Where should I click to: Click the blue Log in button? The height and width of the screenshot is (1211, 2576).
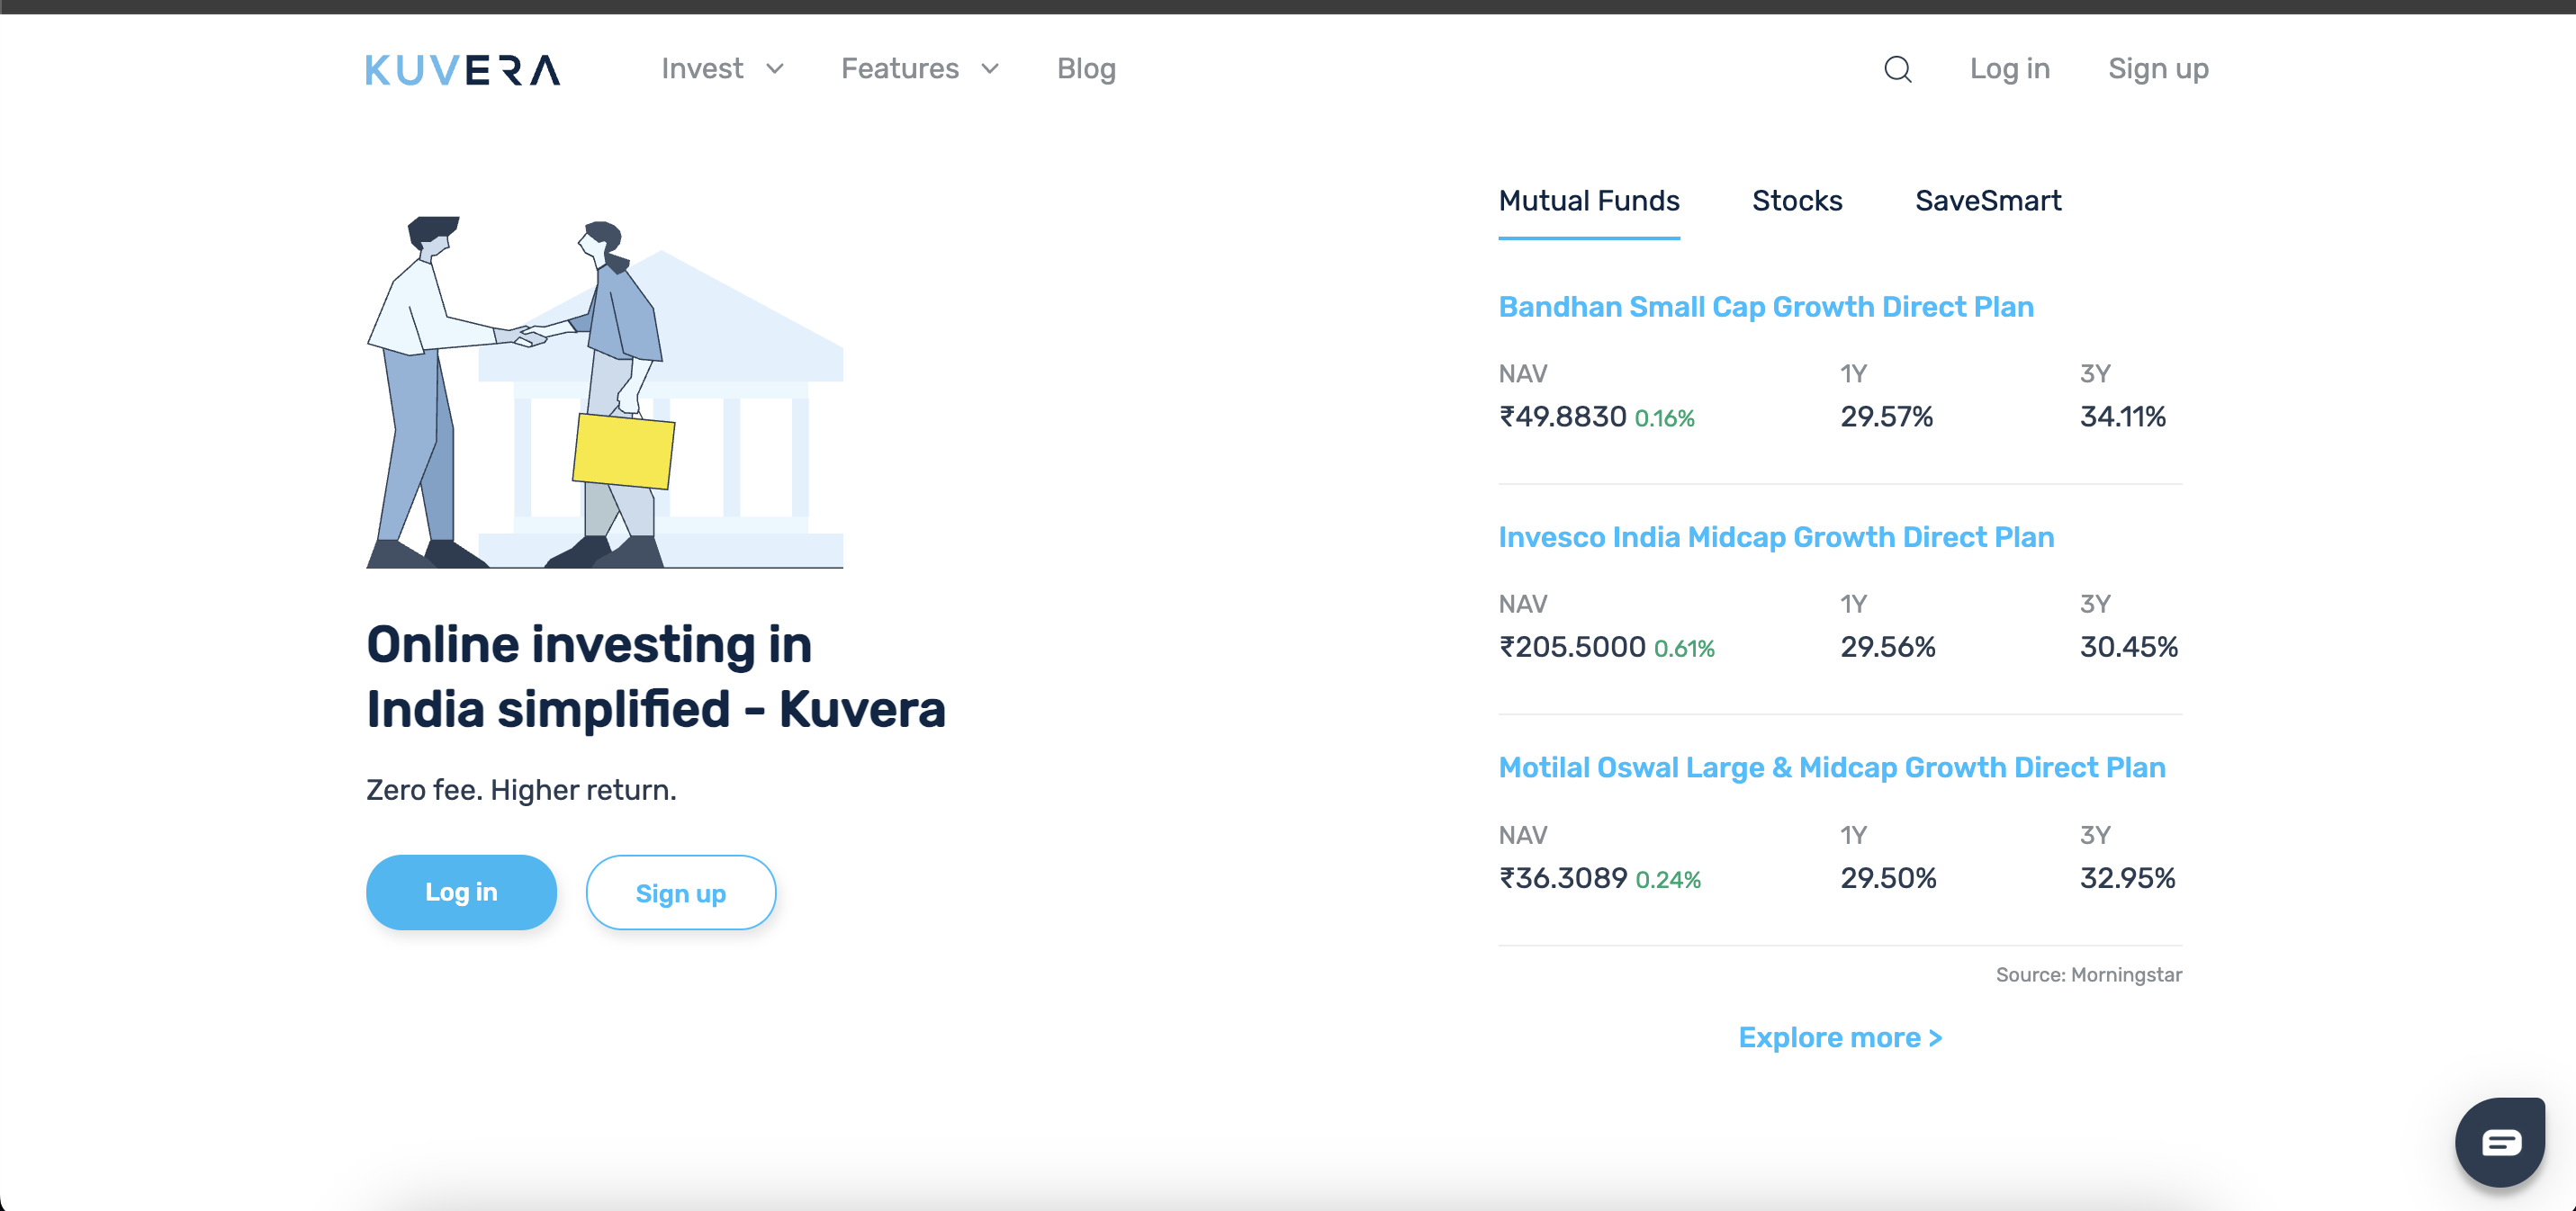point(461,892)
